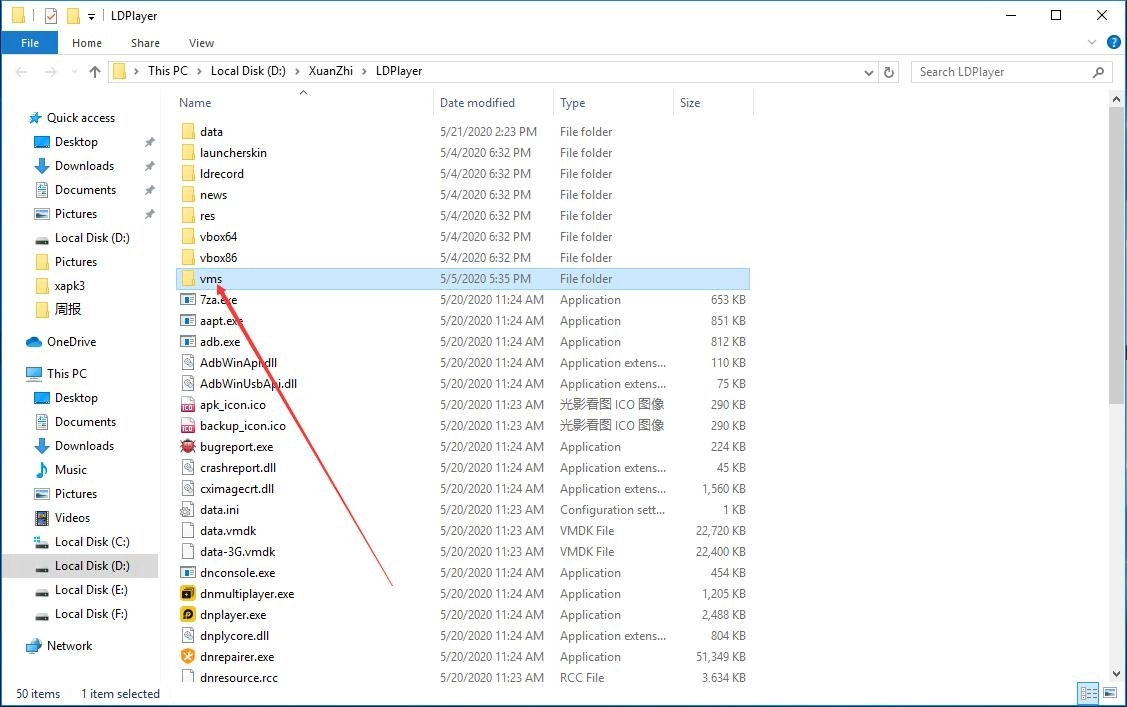Switch to the View tab
This screenshot has width=1127, height=707.
[201, 42]
